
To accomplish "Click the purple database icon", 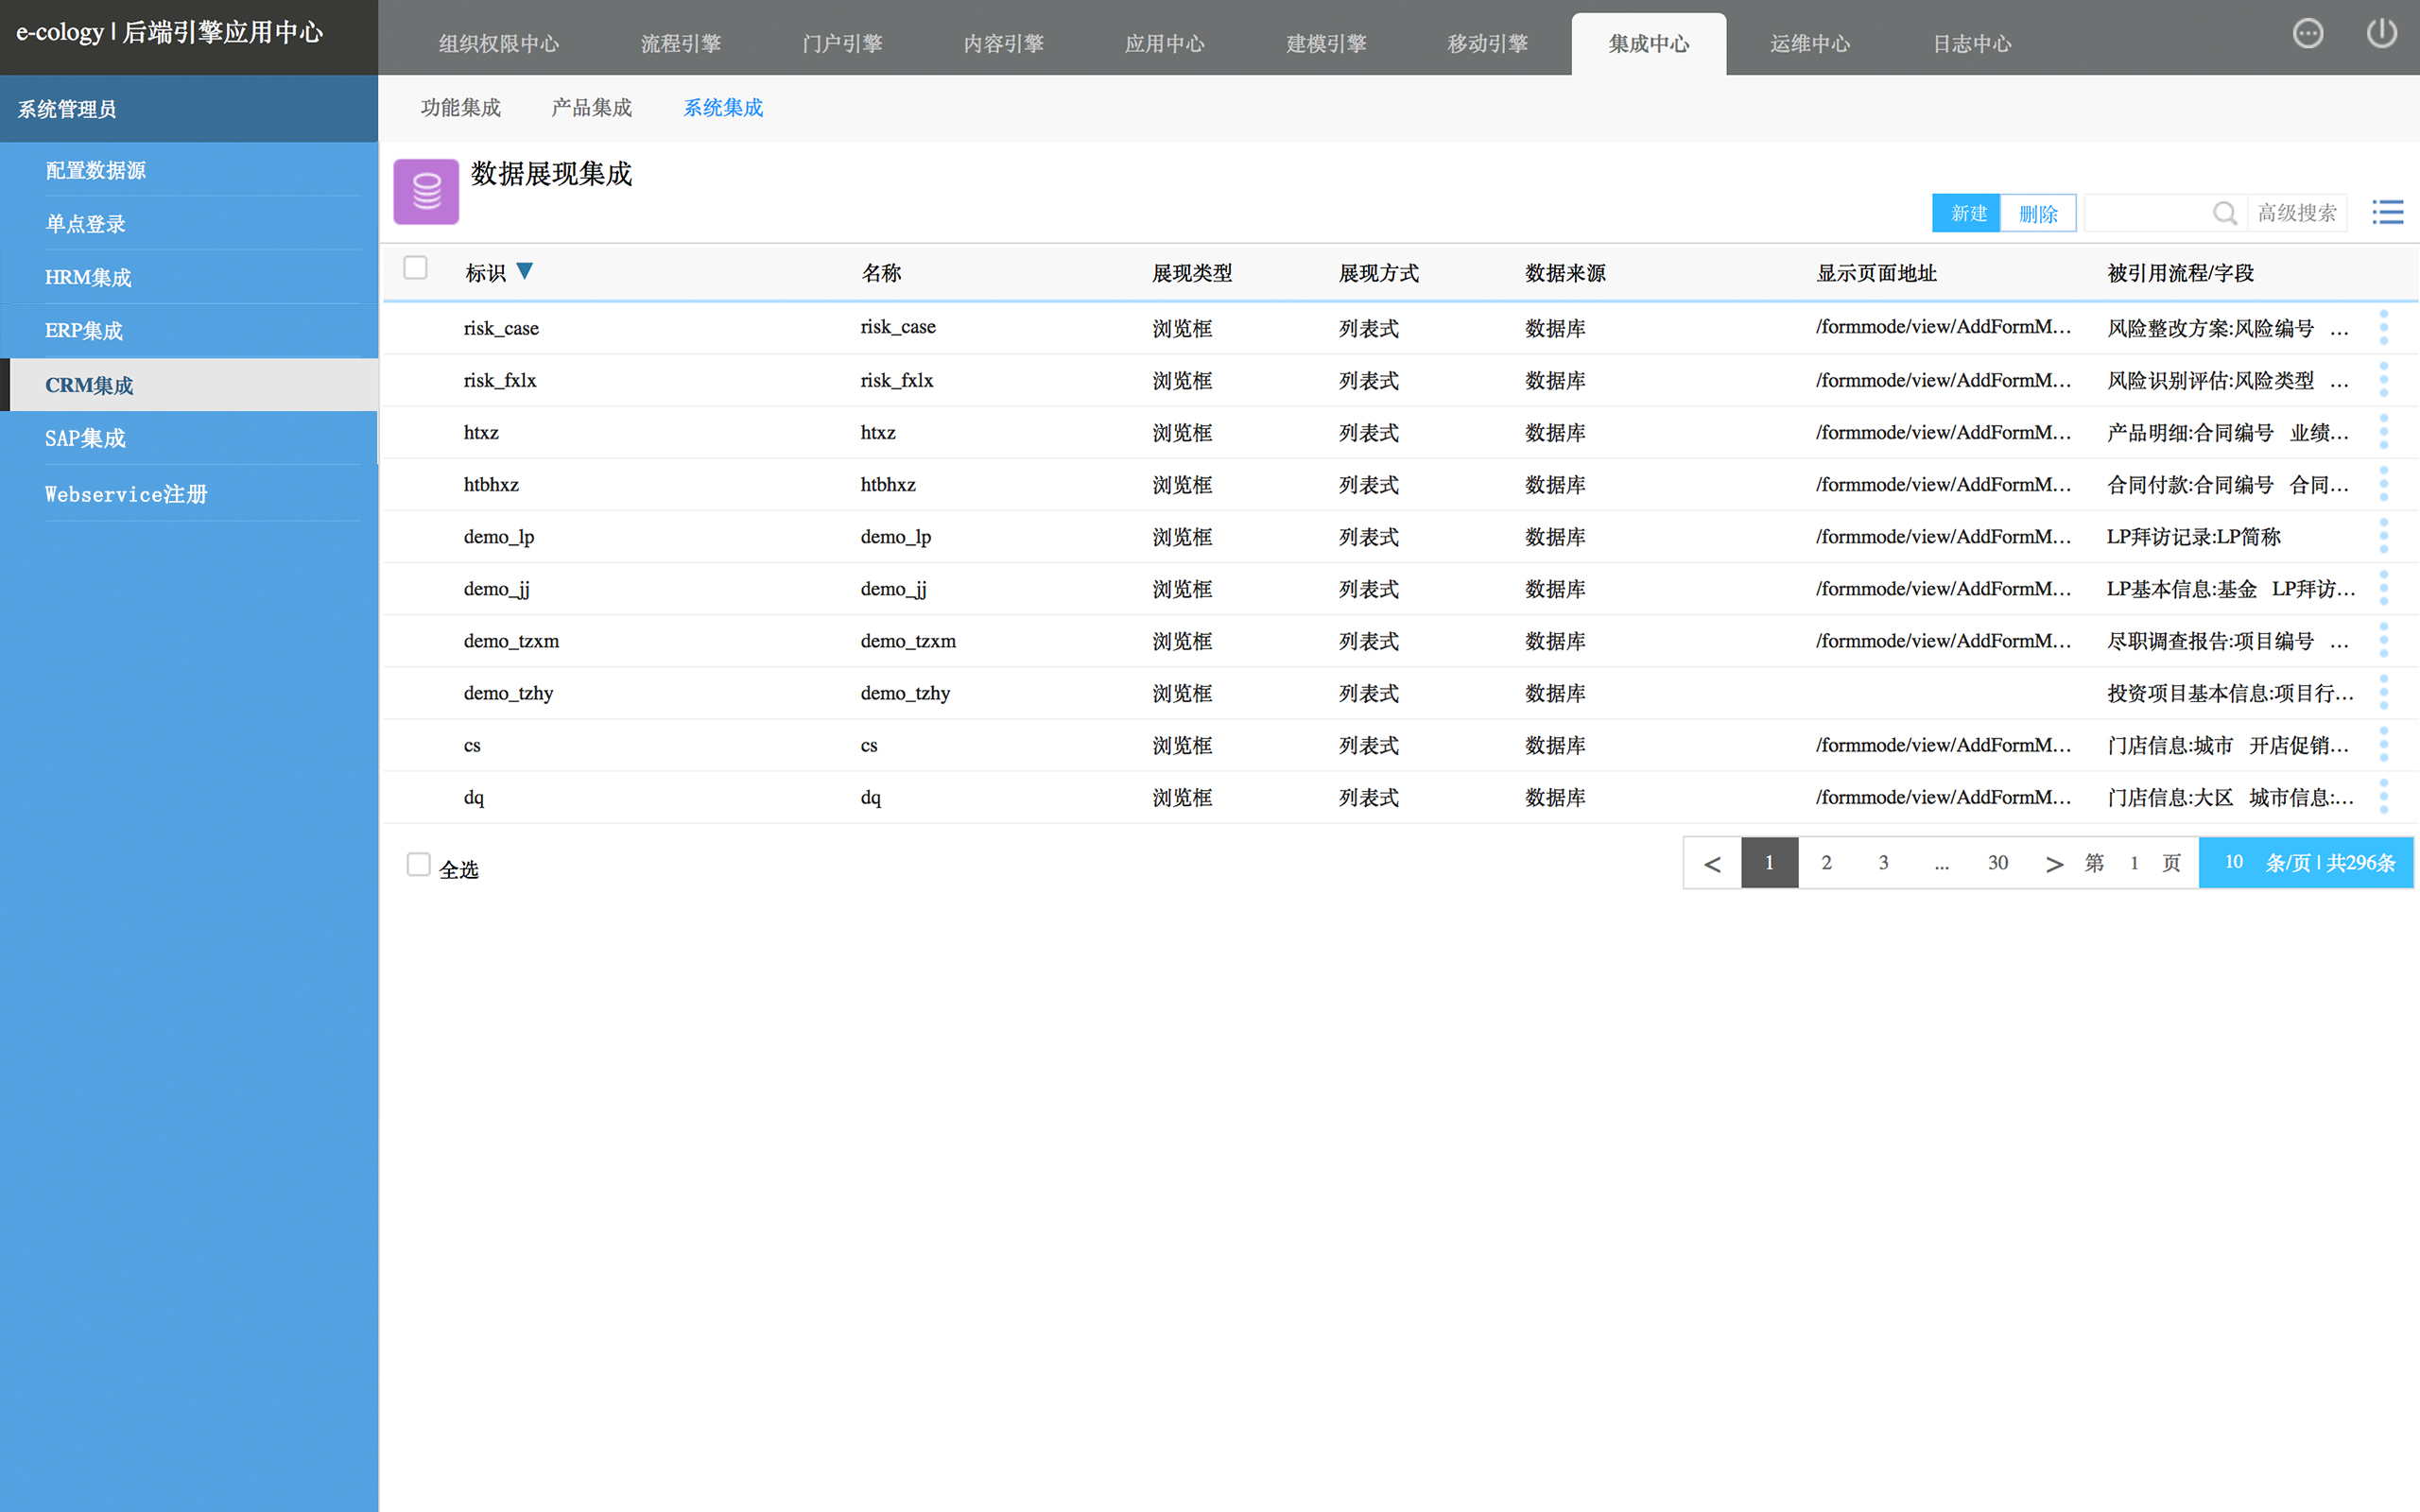I will click(x=426, y=191).
